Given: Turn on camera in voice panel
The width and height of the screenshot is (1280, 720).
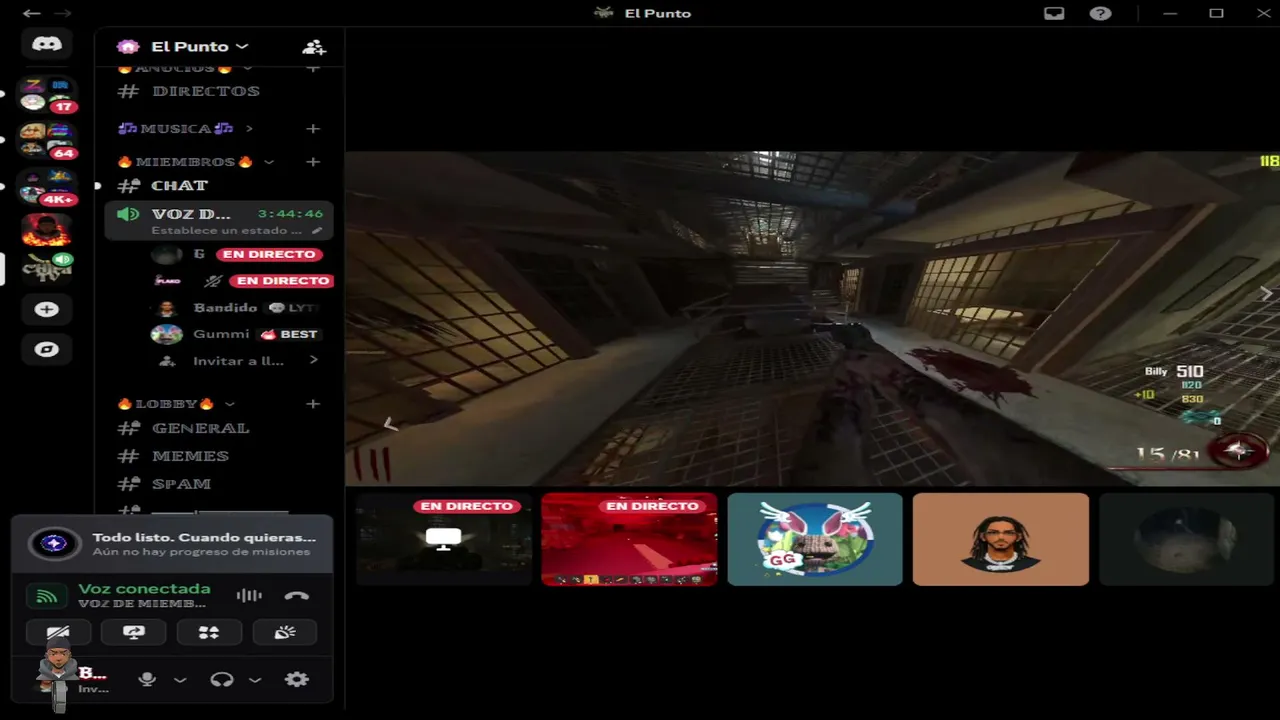Looking at the screenshot, I should pos(58,632).
